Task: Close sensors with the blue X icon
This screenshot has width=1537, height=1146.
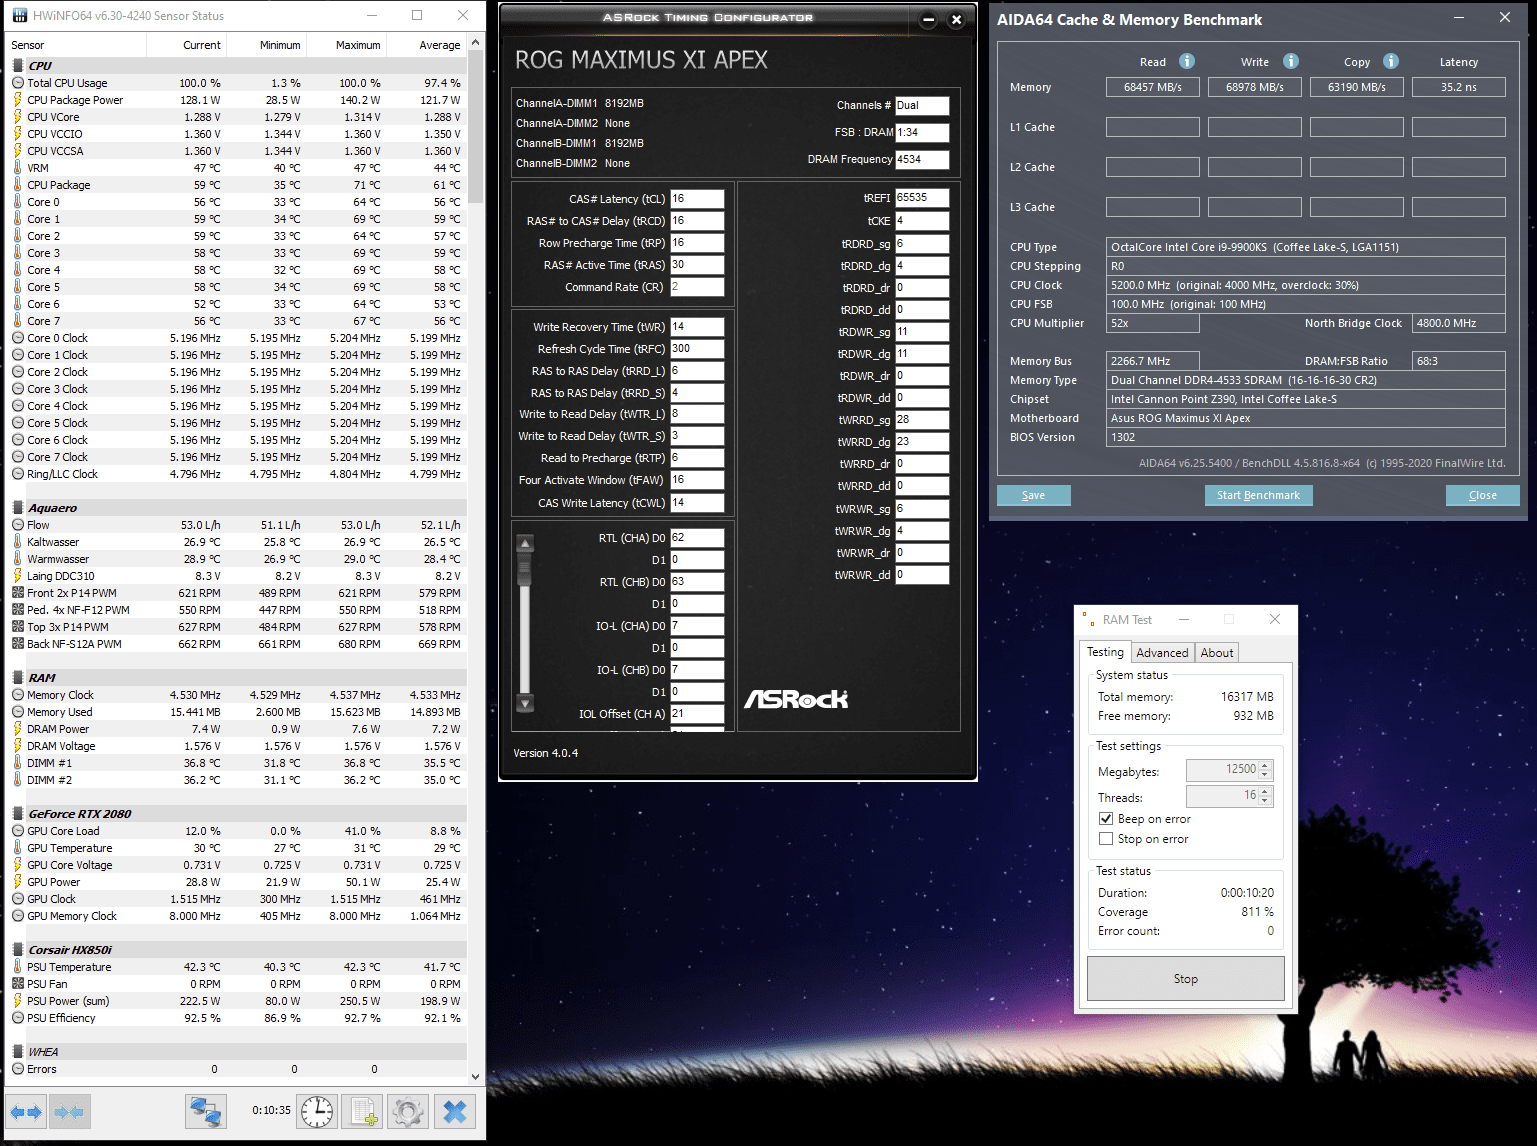Action: point(454,1112)
